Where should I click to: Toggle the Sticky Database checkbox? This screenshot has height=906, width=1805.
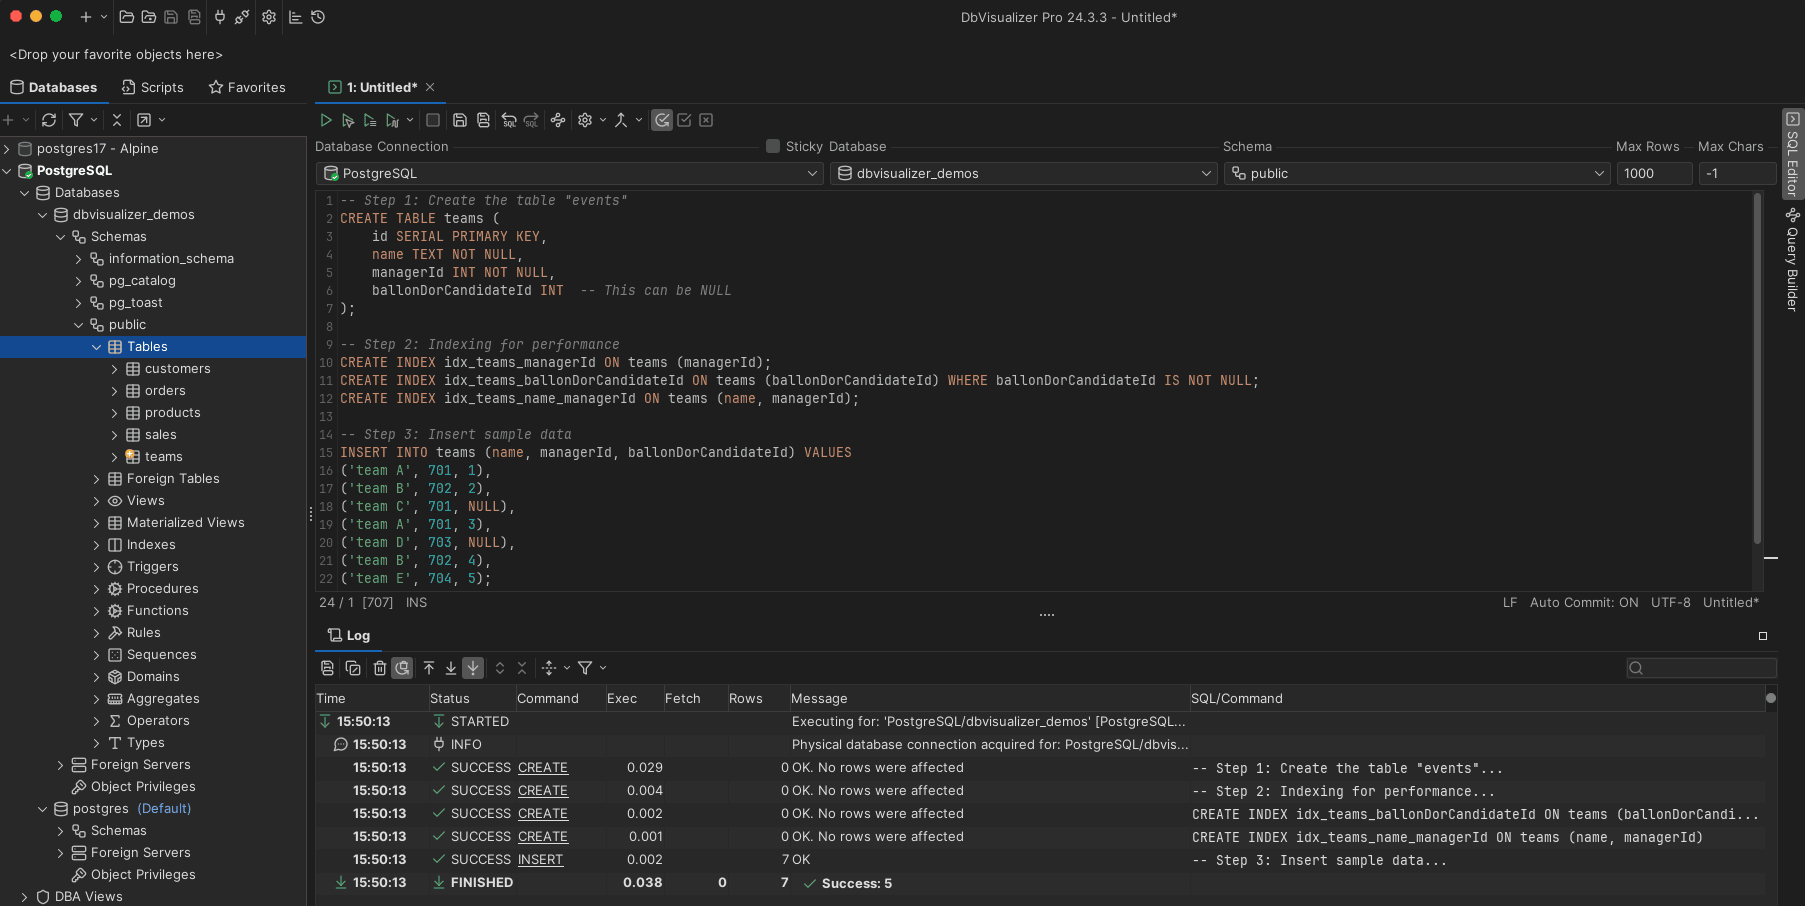point(772,146)
